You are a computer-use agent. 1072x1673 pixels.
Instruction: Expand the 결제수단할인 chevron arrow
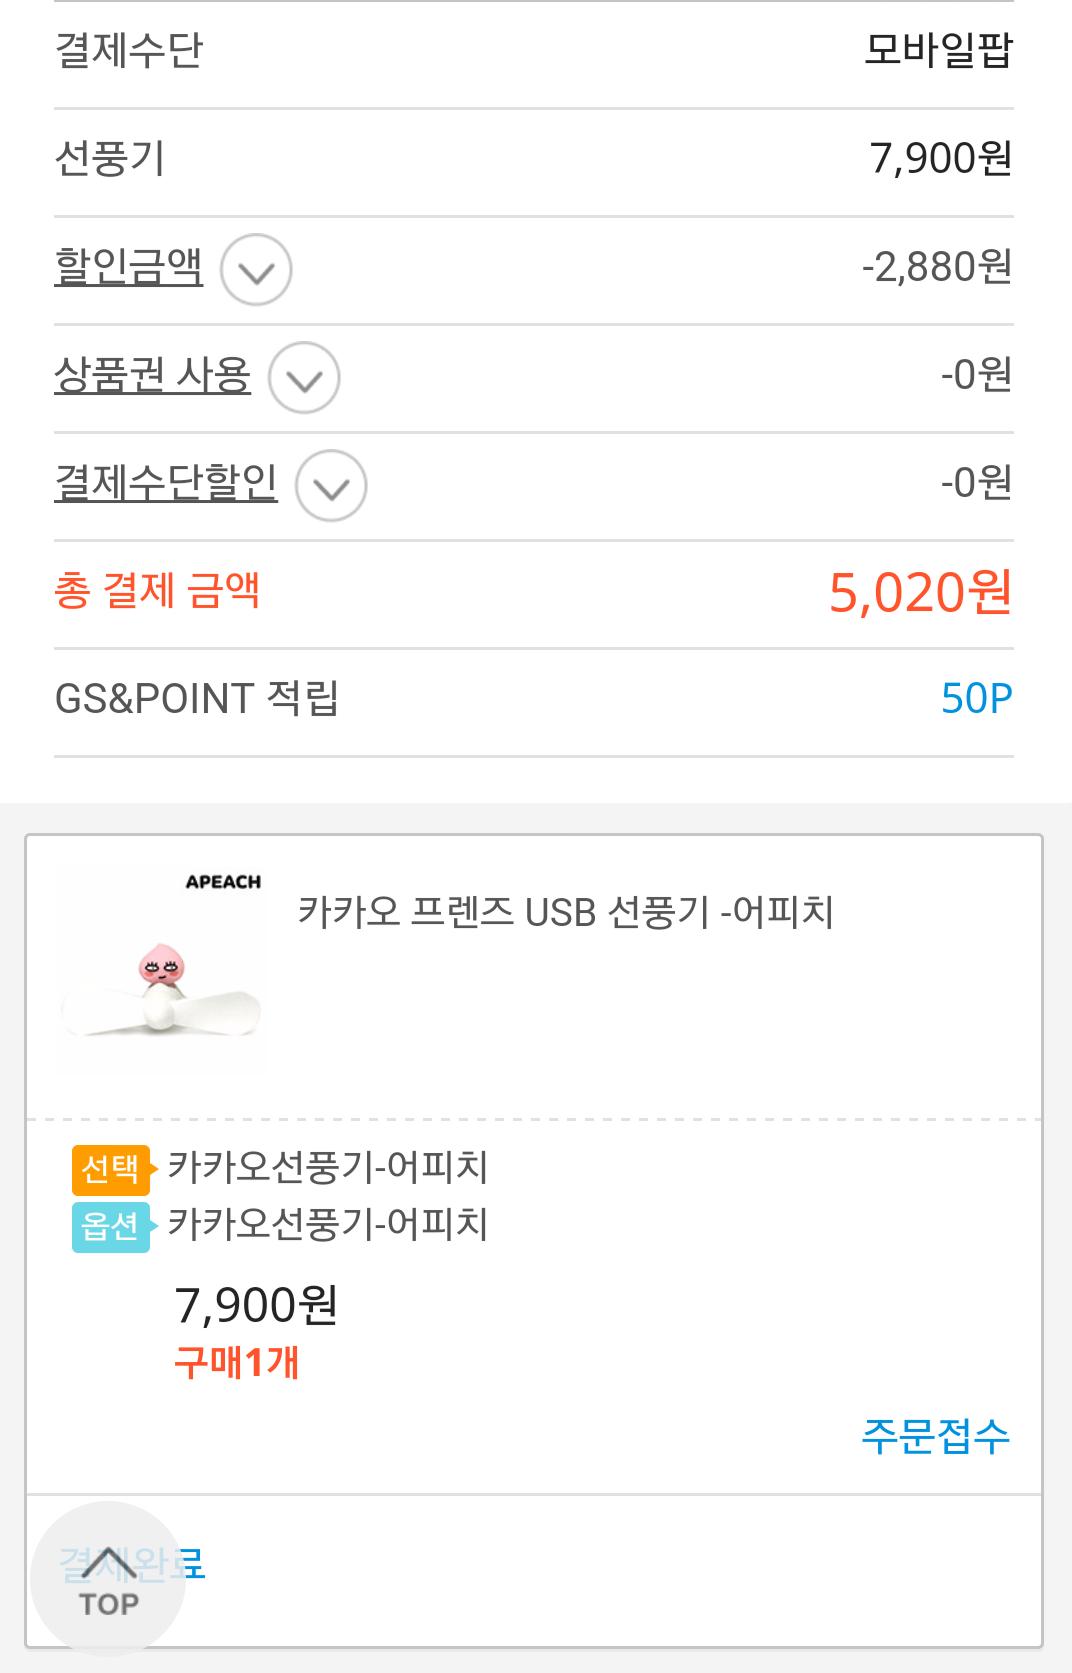(331, 486)
